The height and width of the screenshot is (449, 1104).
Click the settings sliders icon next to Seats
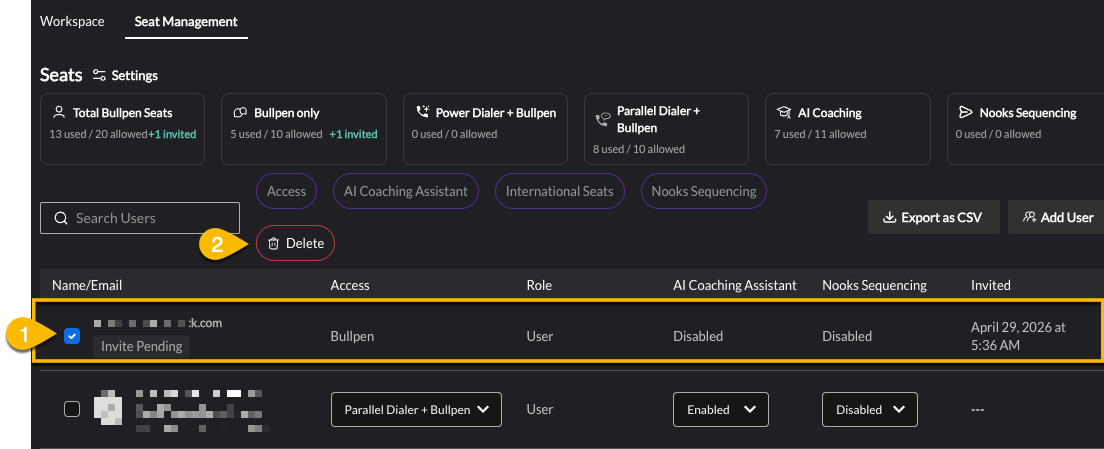99,75
